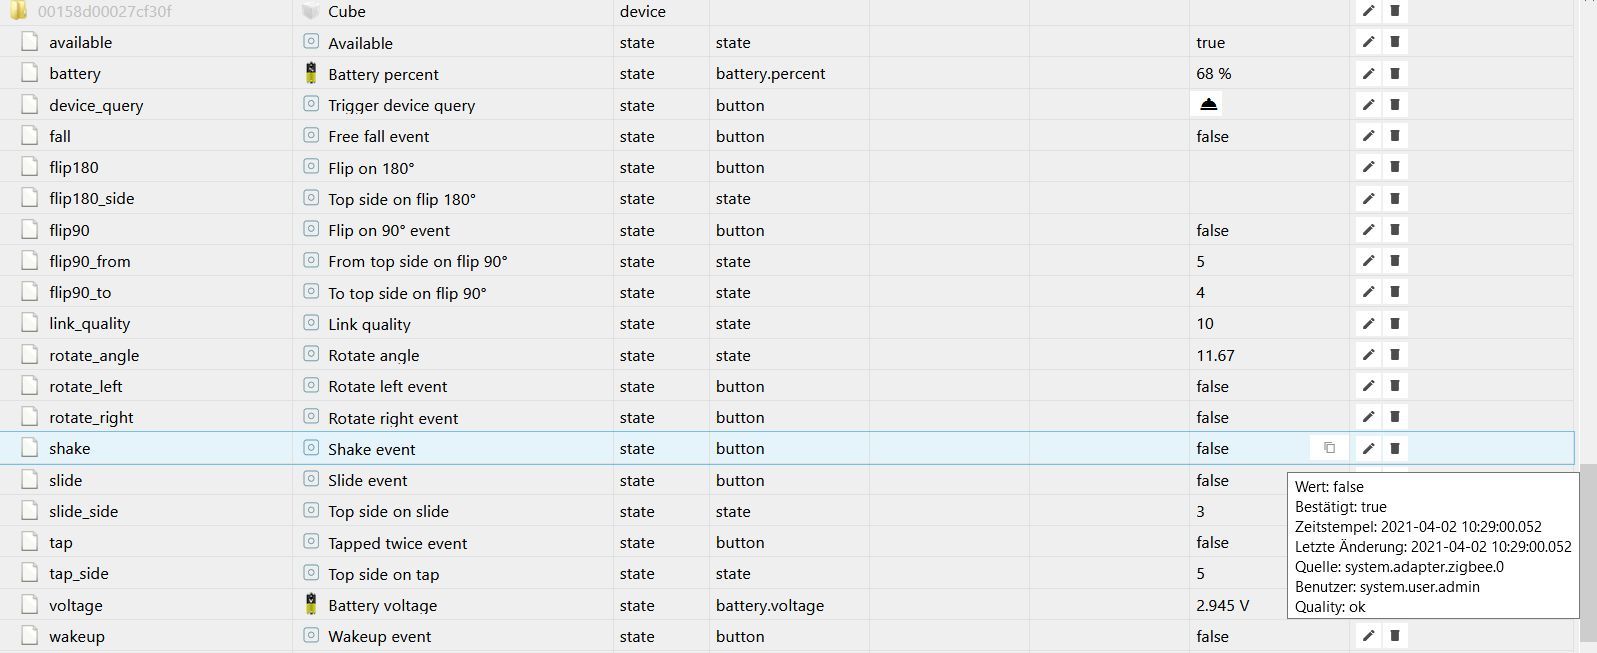
Task: Click the rotate_angle value 11.67
Action: 1215,355
